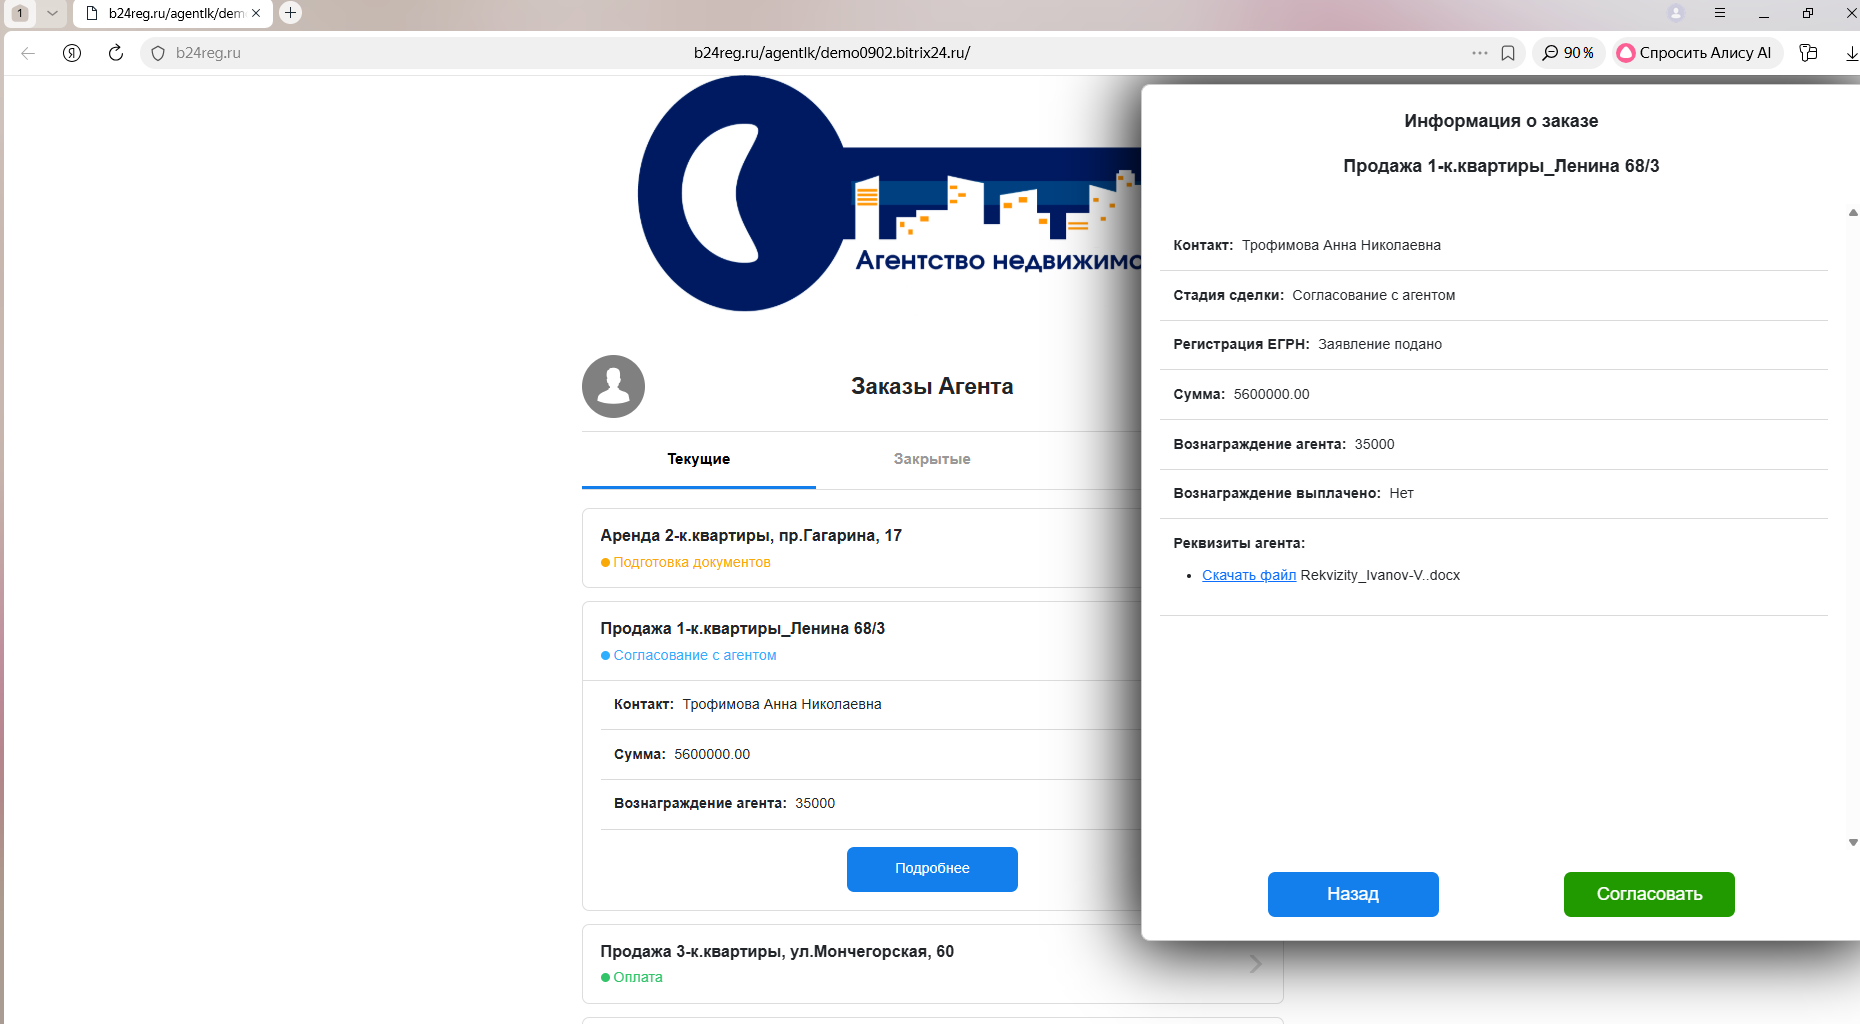The width and height of the screenshot is (1860, 1024).
Task: Click the Информация о заказе heading
Action: [x=1501, y=121]
